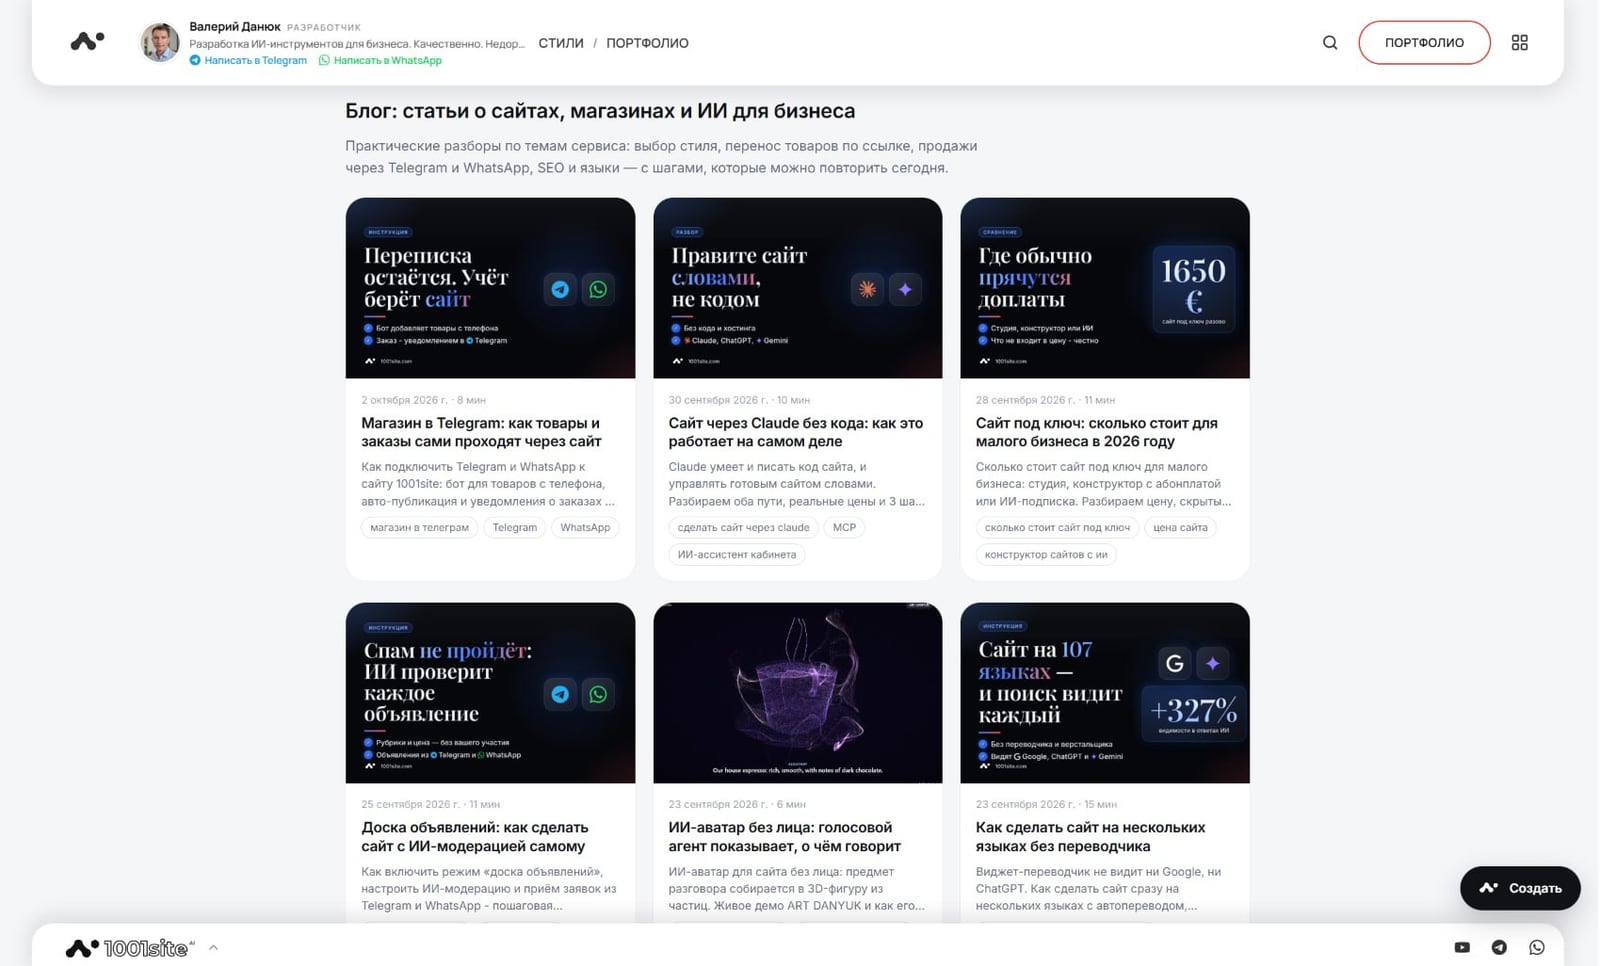The image size is (1600, 966).
Task: Select the сколько стоит сайт под ключ tag
Action: pos(1057,528)
